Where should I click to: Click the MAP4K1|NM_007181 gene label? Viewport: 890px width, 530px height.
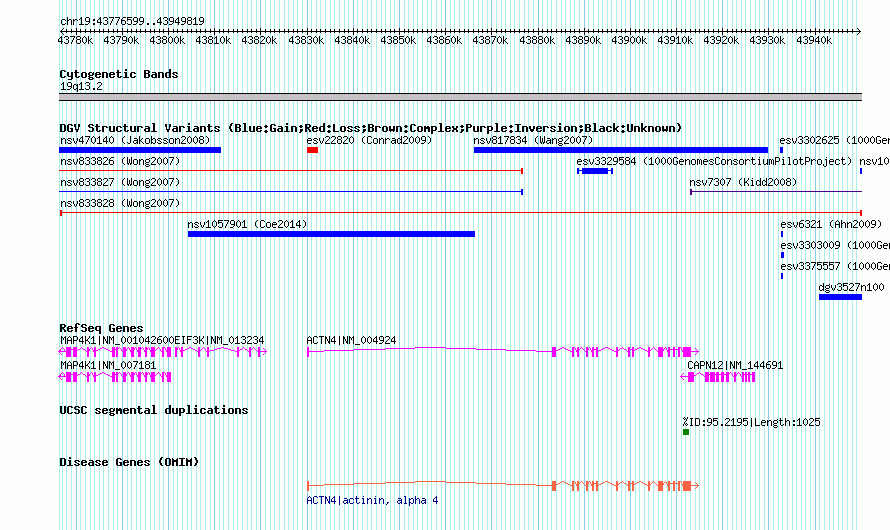point(108,365)
